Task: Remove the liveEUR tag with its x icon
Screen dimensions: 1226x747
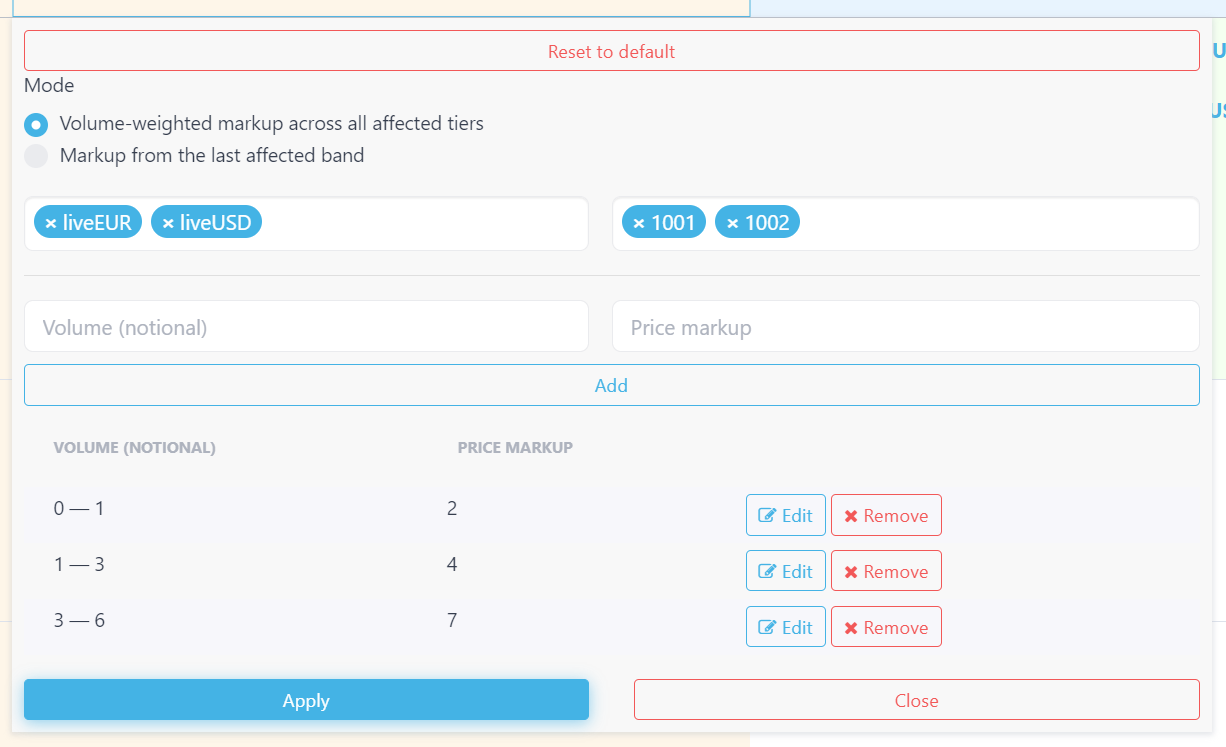Action: [51, 223]
